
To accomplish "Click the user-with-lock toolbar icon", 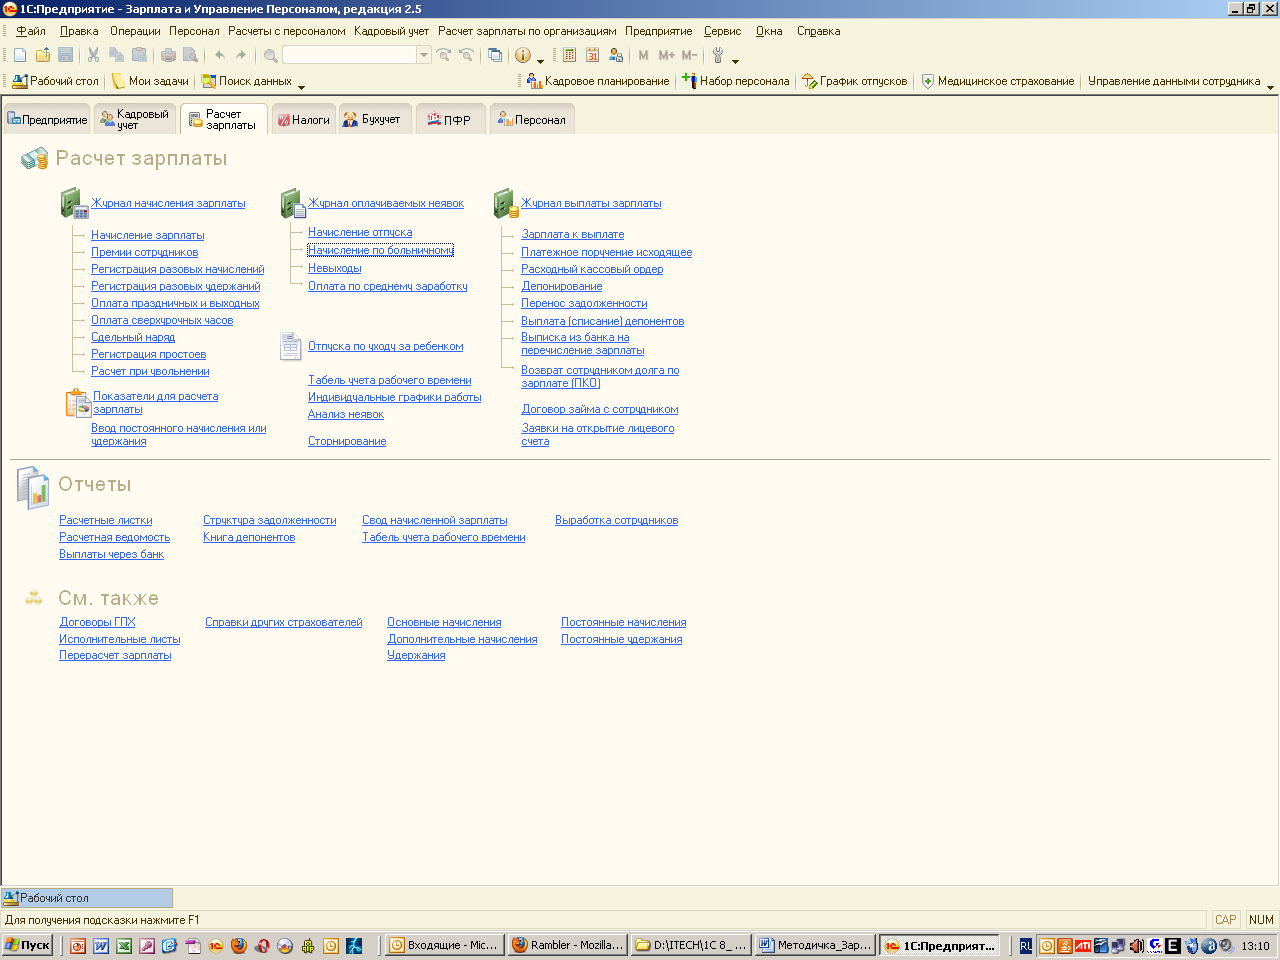I will click(616, 55).
